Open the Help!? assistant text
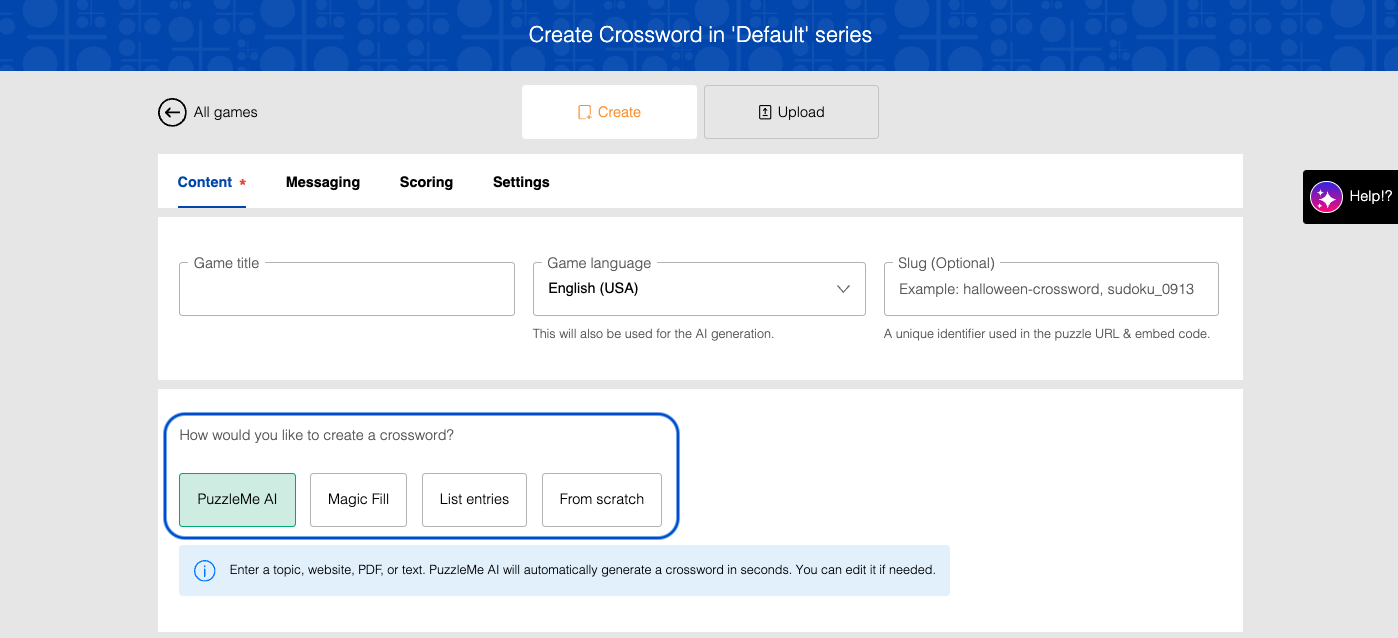1398x638 pixels. tap(1369, 196)
